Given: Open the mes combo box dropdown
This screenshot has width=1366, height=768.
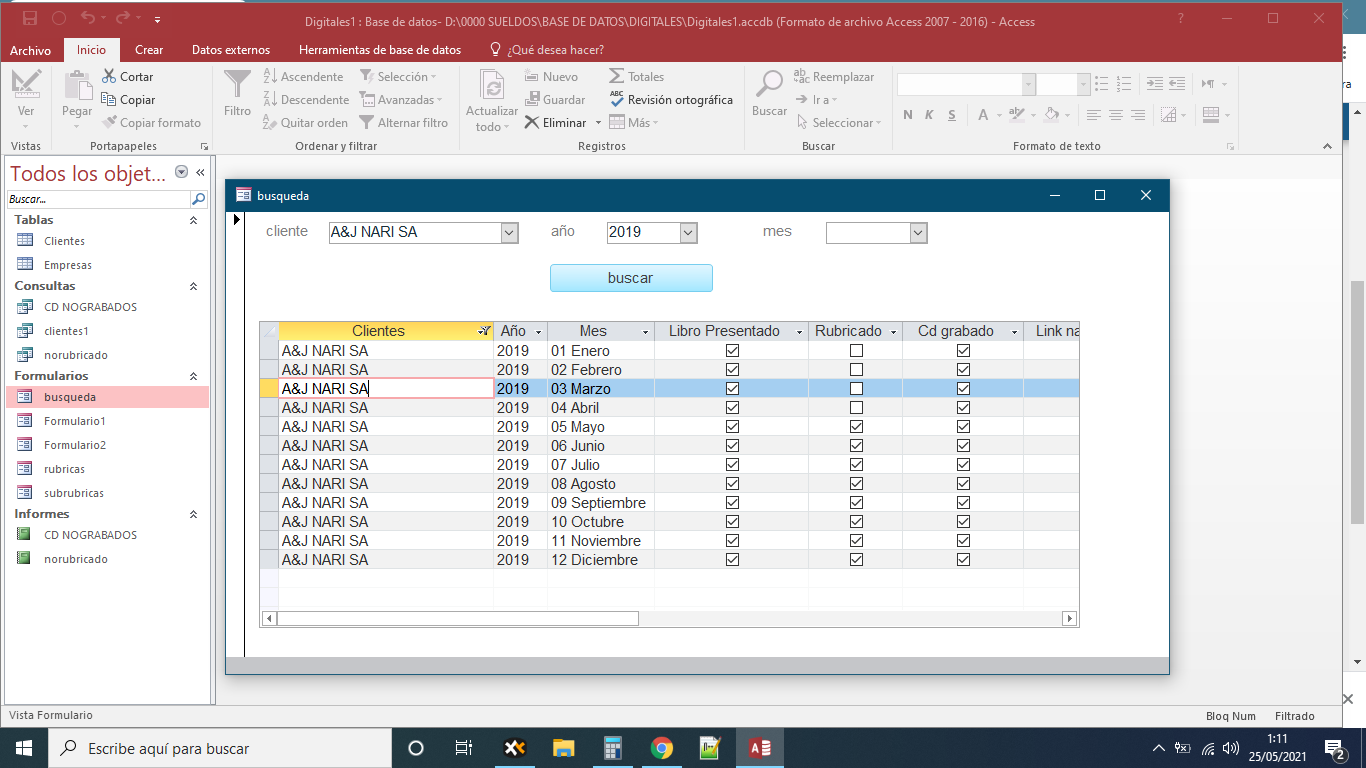Looking at the screenshot, I should (918, 233).
